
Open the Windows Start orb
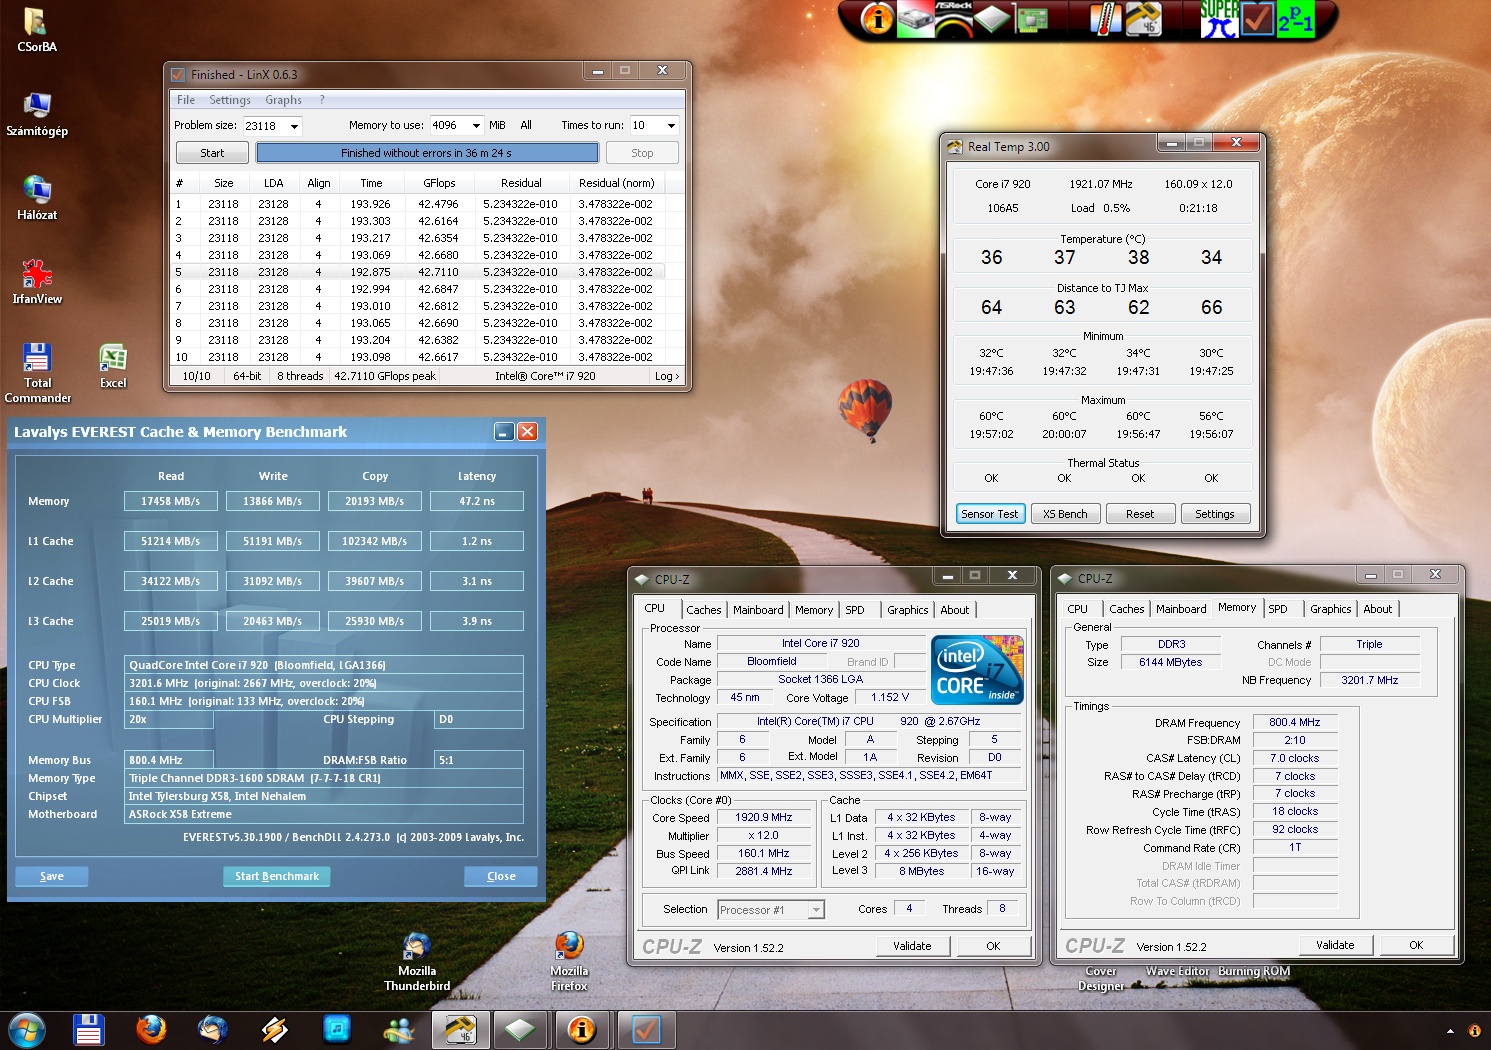click(x=26, y=1029)
